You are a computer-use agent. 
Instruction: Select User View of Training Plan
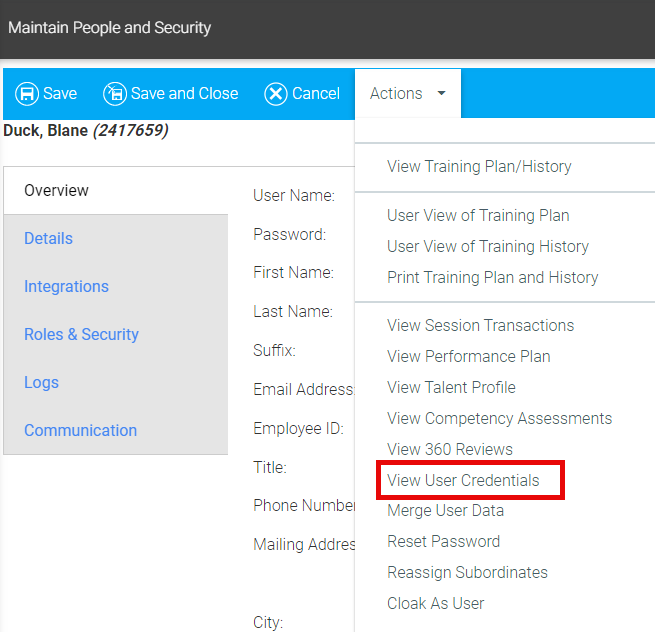pyautogui.click(x=478, y=215)
